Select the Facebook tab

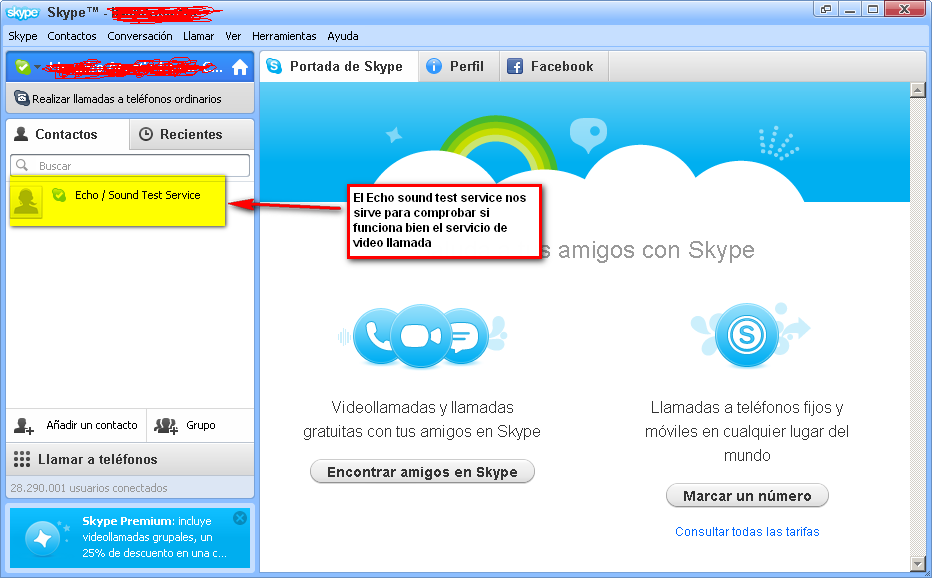(x=554, y=66)
